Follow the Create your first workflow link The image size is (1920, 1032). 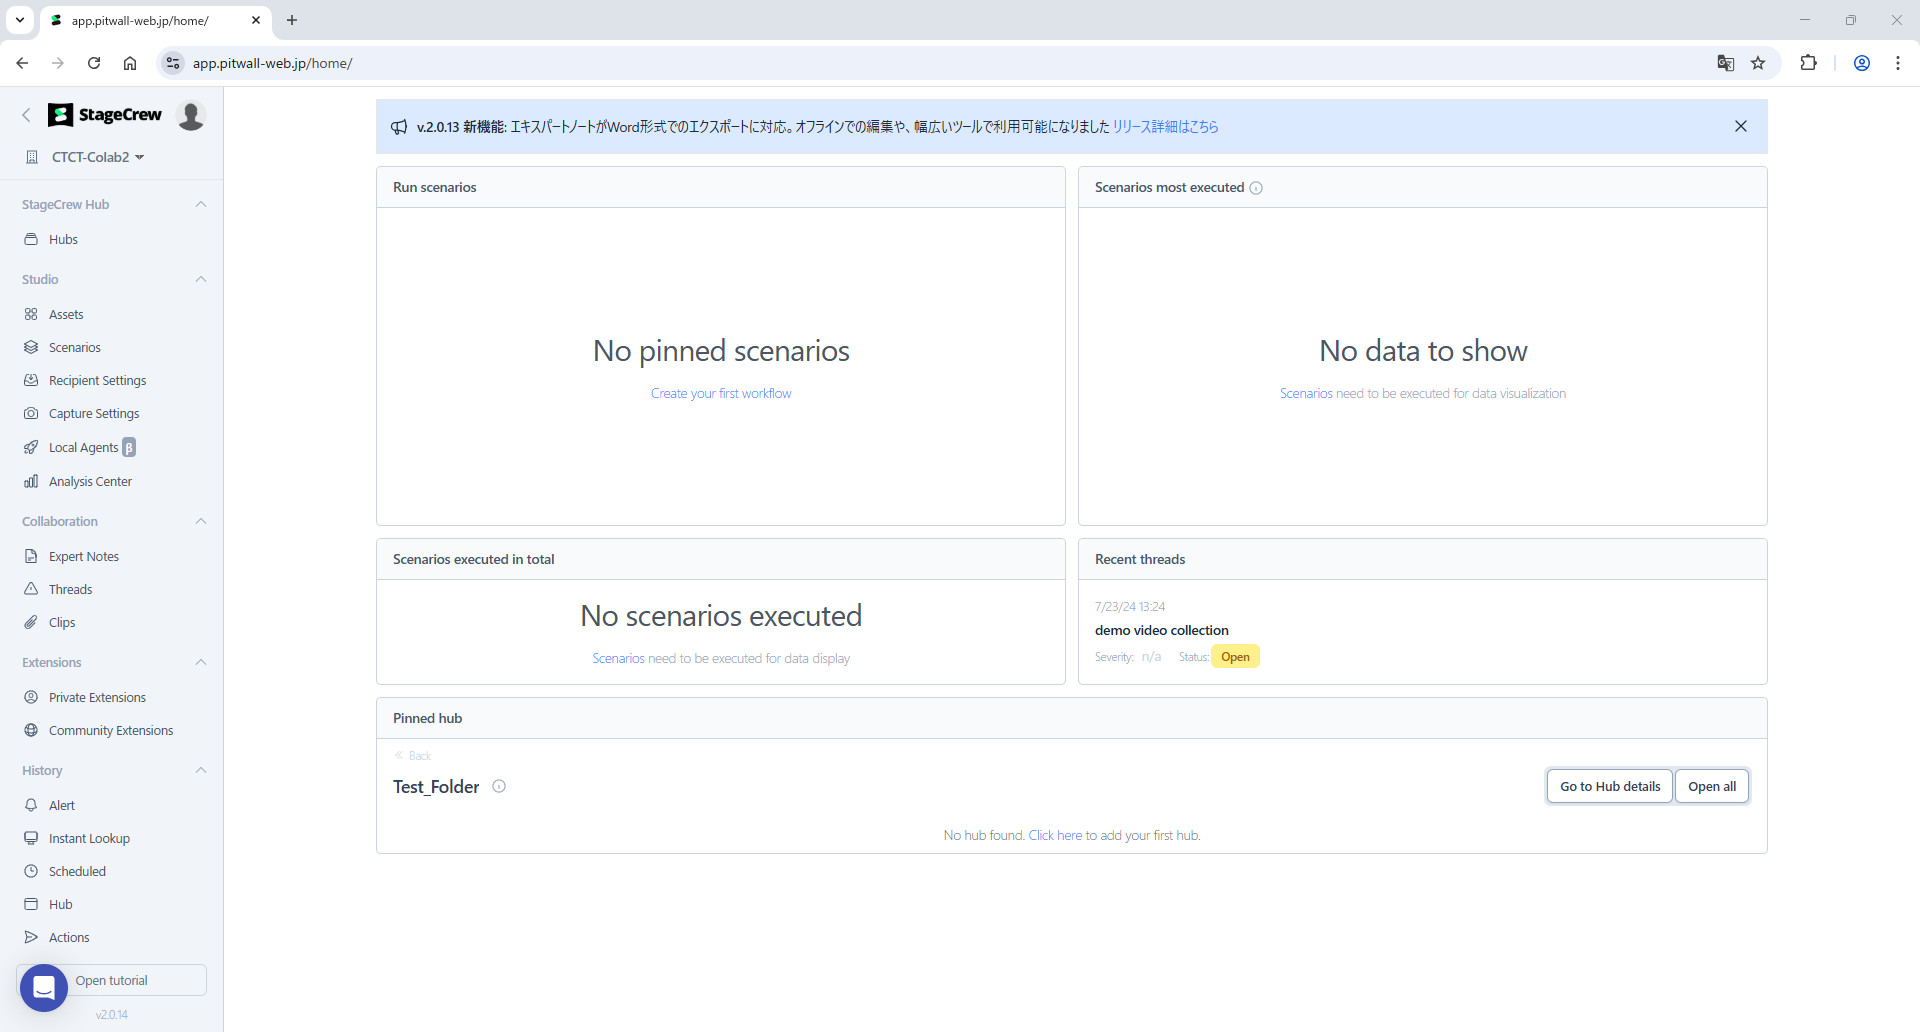tap(720, 394)
